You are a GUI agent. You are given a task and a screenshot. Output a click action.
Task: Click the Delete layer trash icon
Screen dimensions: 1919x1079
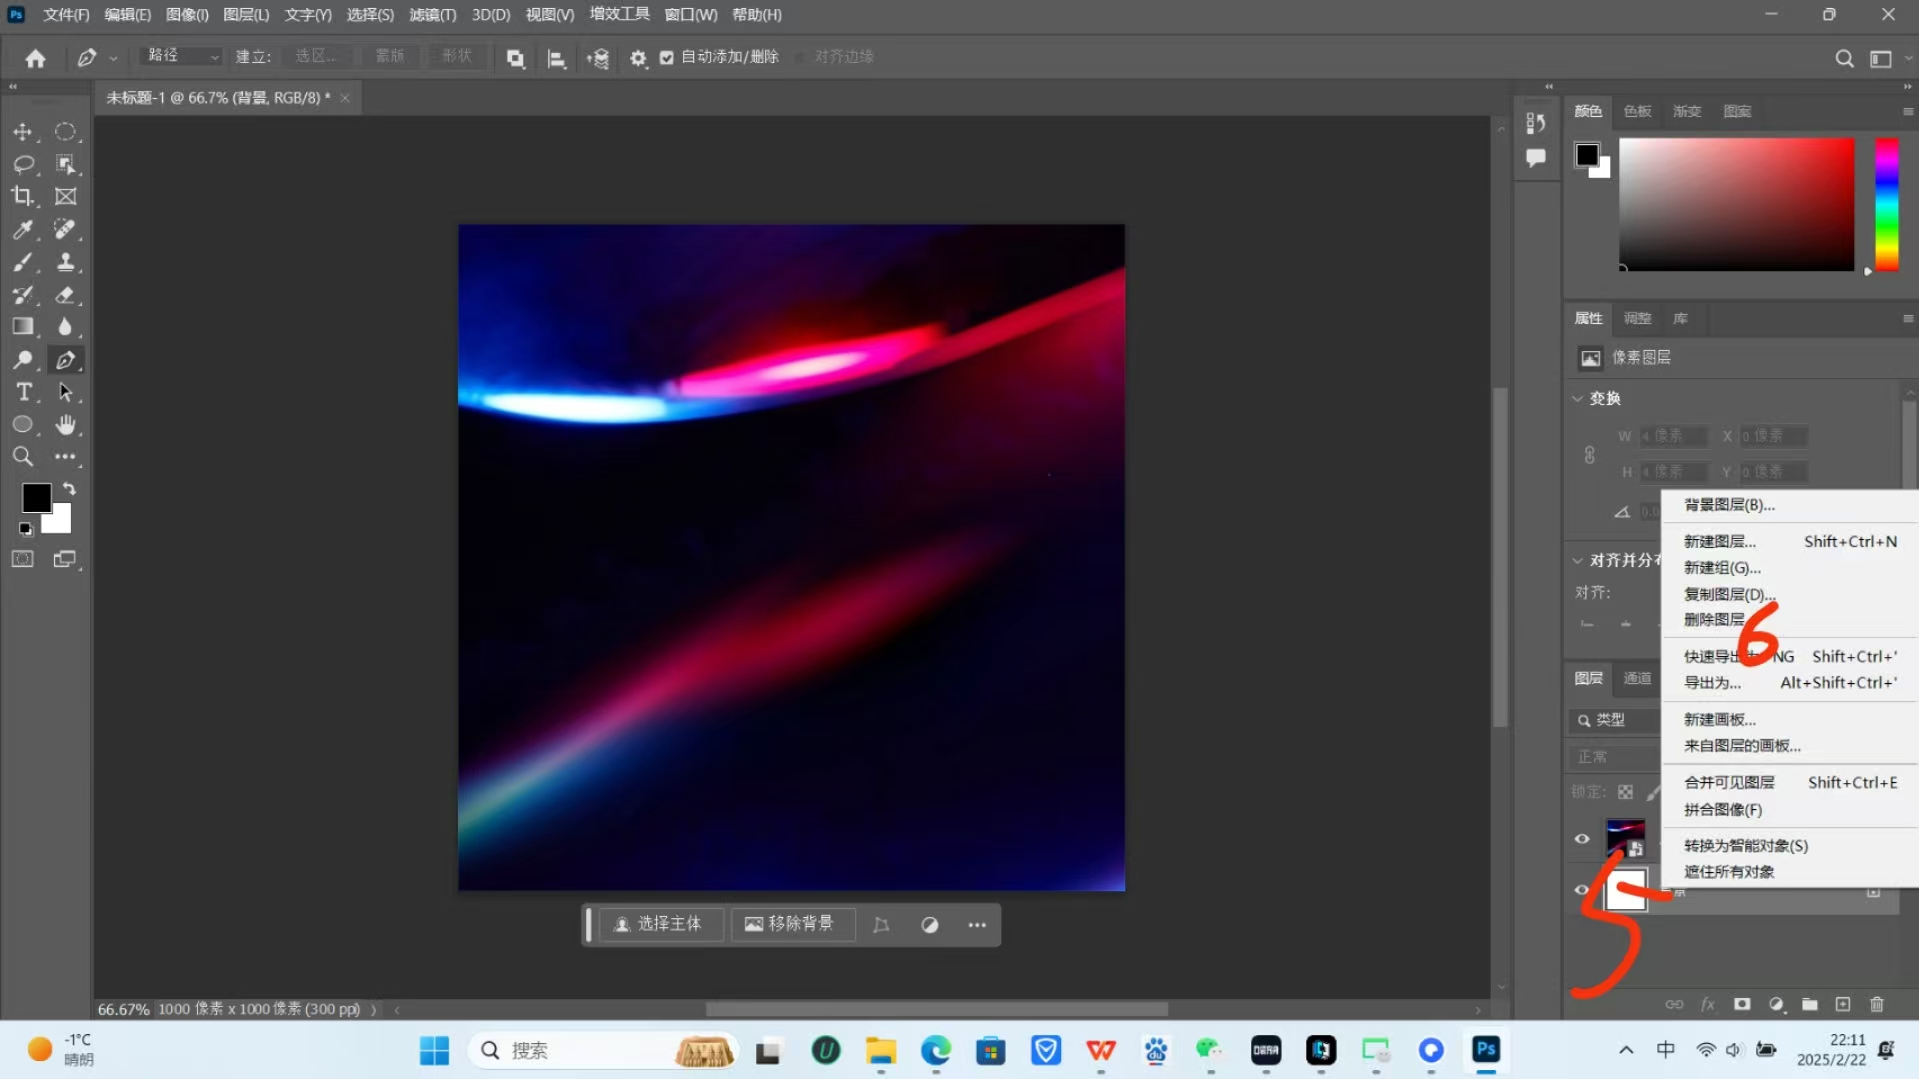[1877, 1004]
